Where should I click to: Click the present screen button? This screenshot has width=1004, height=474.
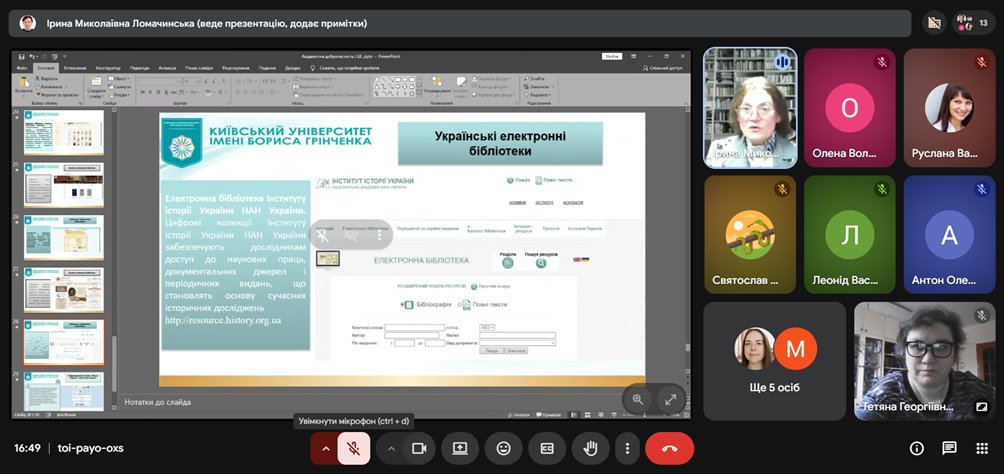460,449
